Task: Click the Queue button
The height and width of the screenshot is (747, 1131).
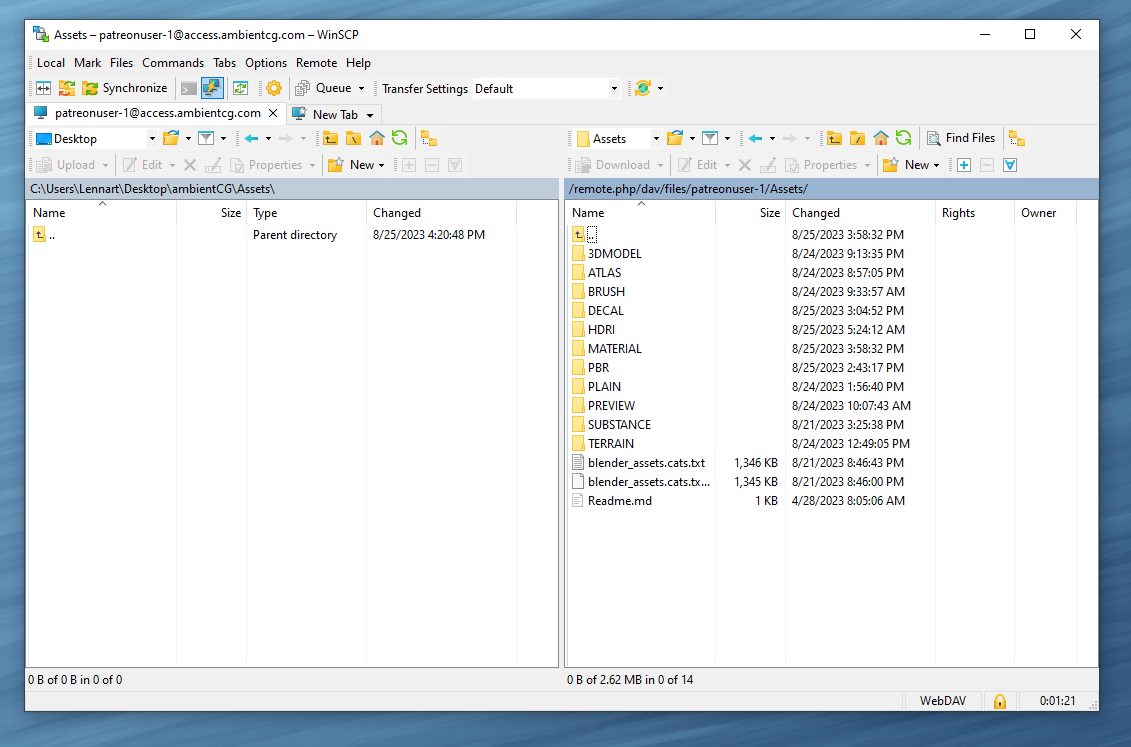Action: 324,88
